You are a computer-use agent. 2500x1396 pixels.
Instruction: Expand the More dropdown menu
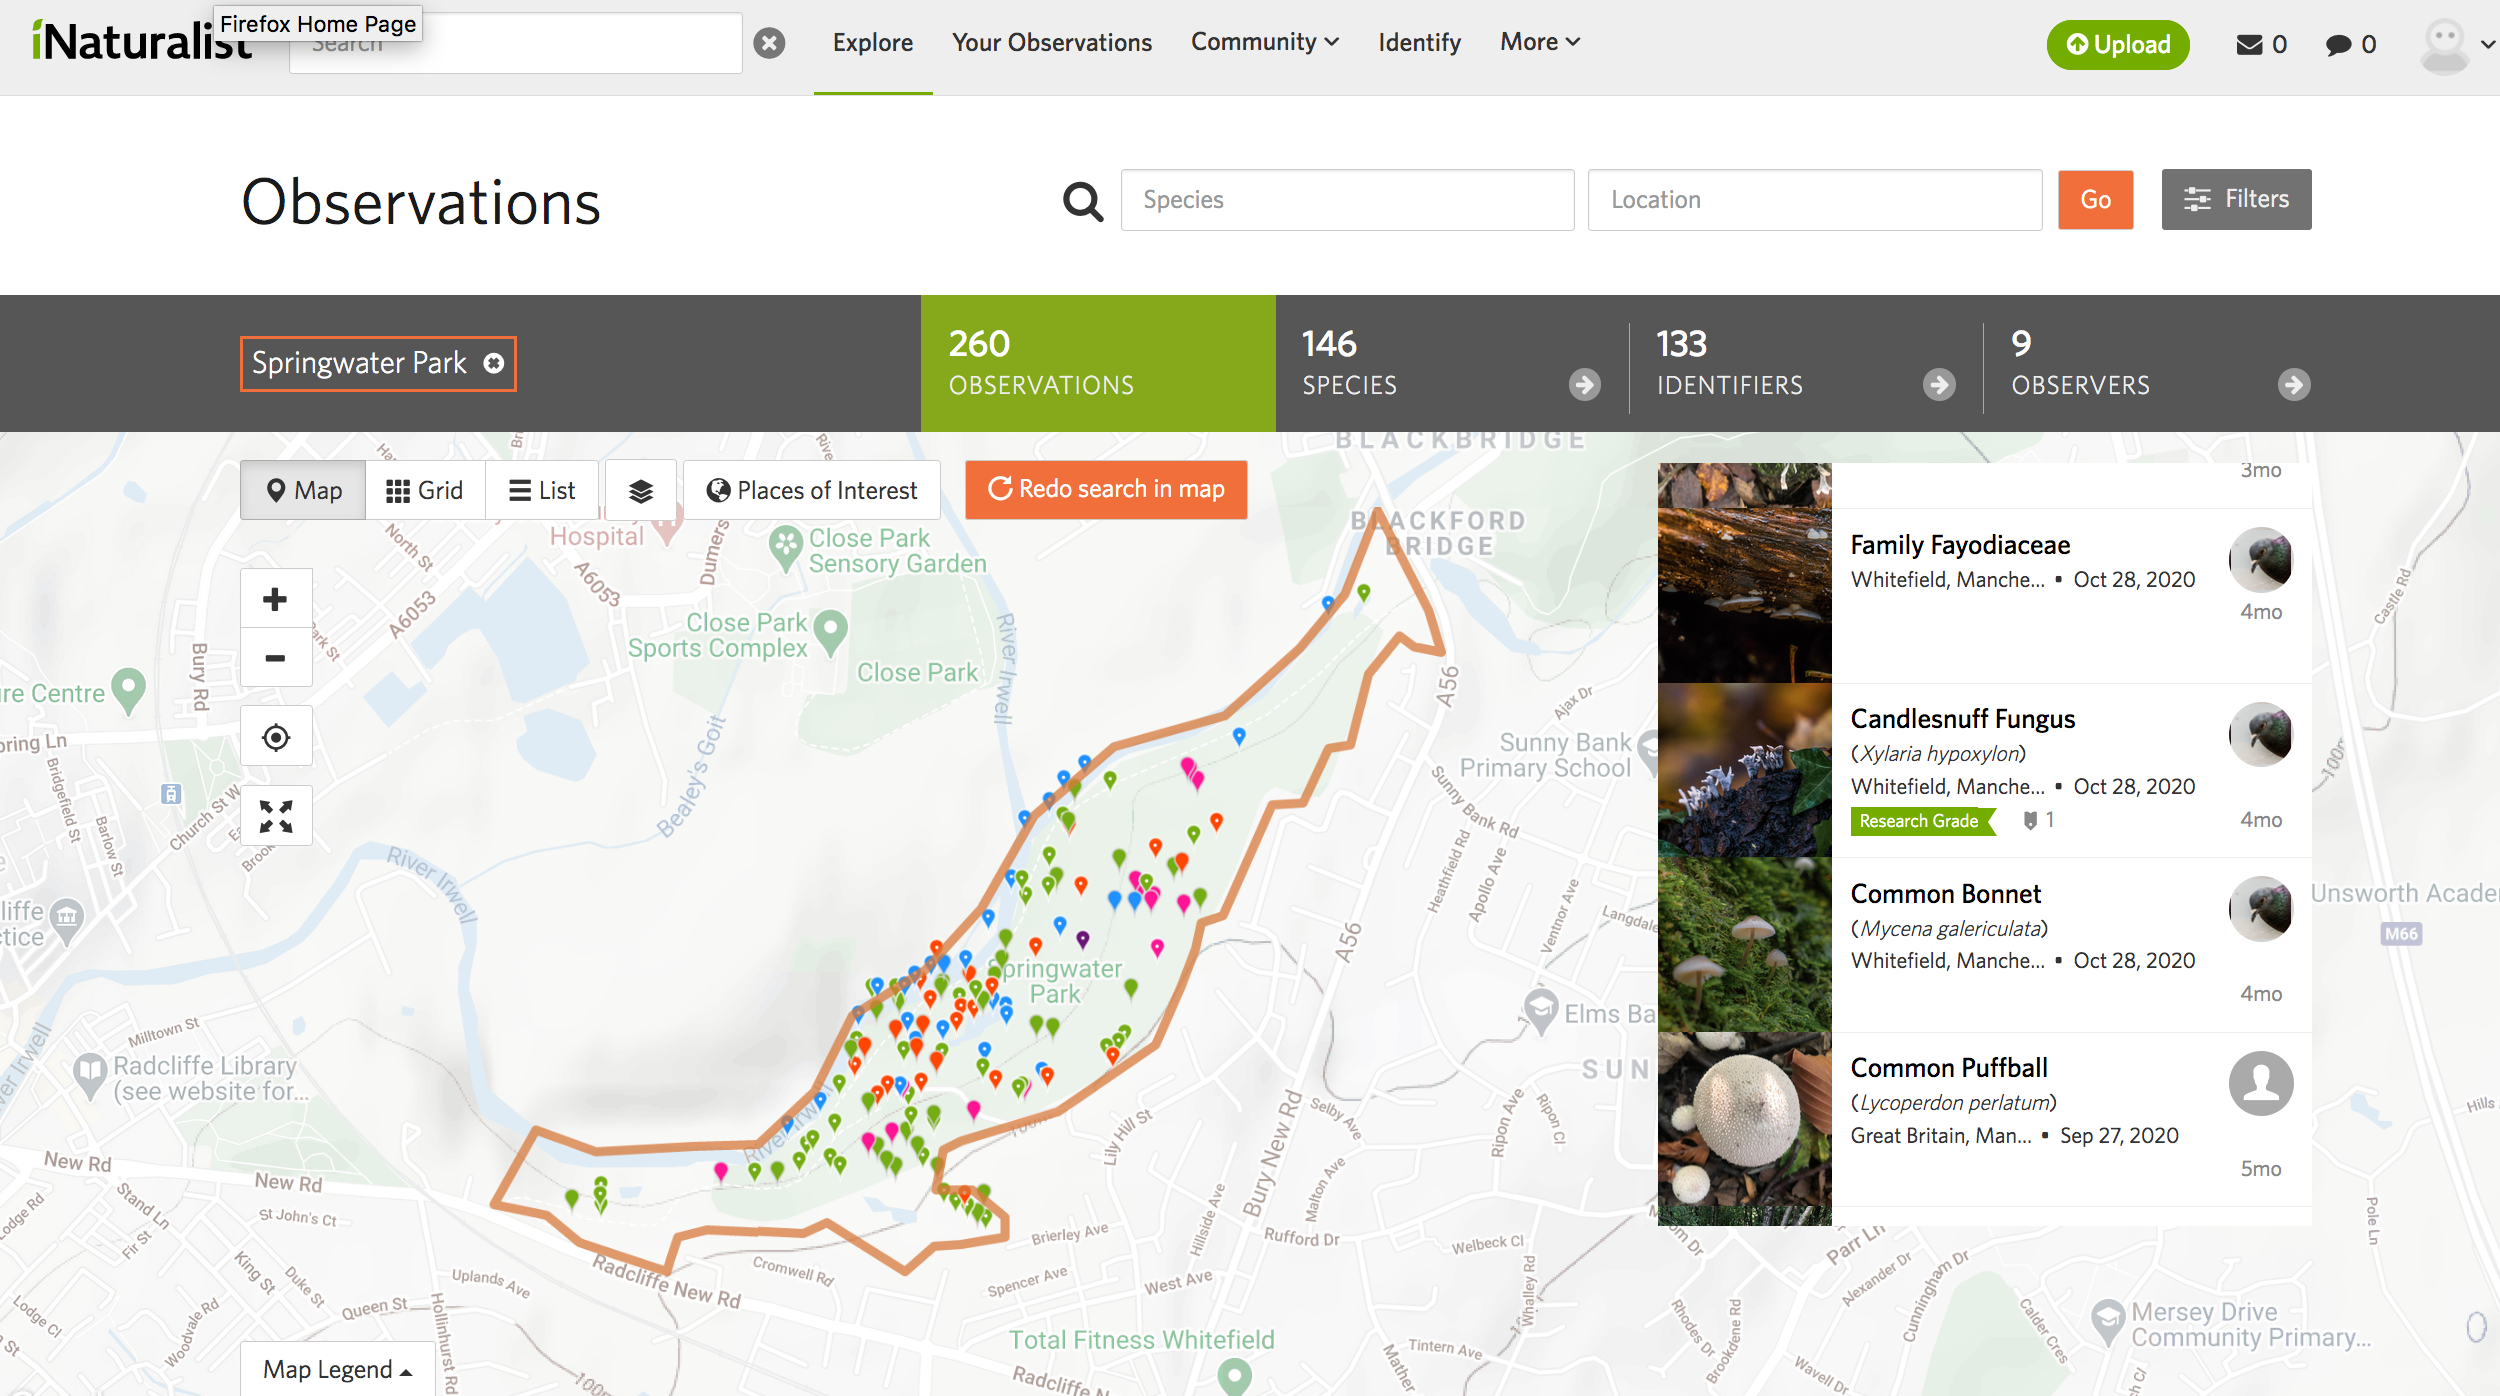(x=1539, y=42)
